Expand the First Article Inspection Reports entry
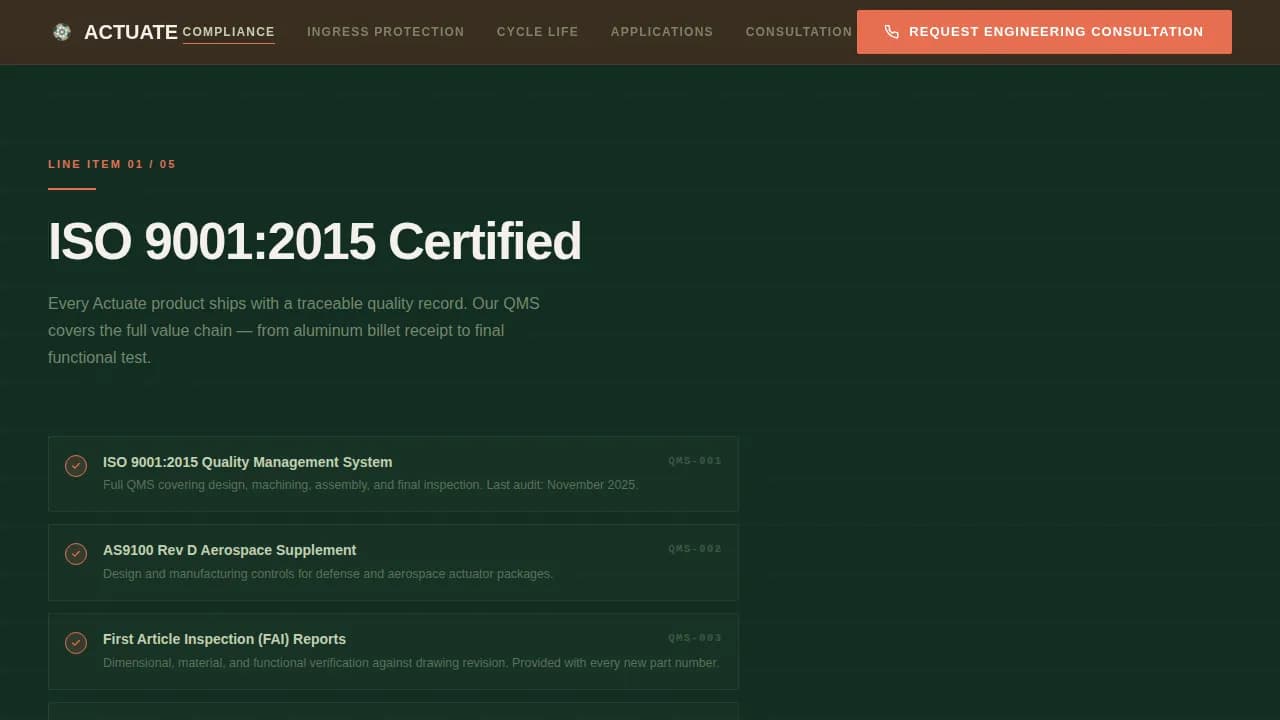This screenshot has width=1280, height=720. (x=393, y=650)
